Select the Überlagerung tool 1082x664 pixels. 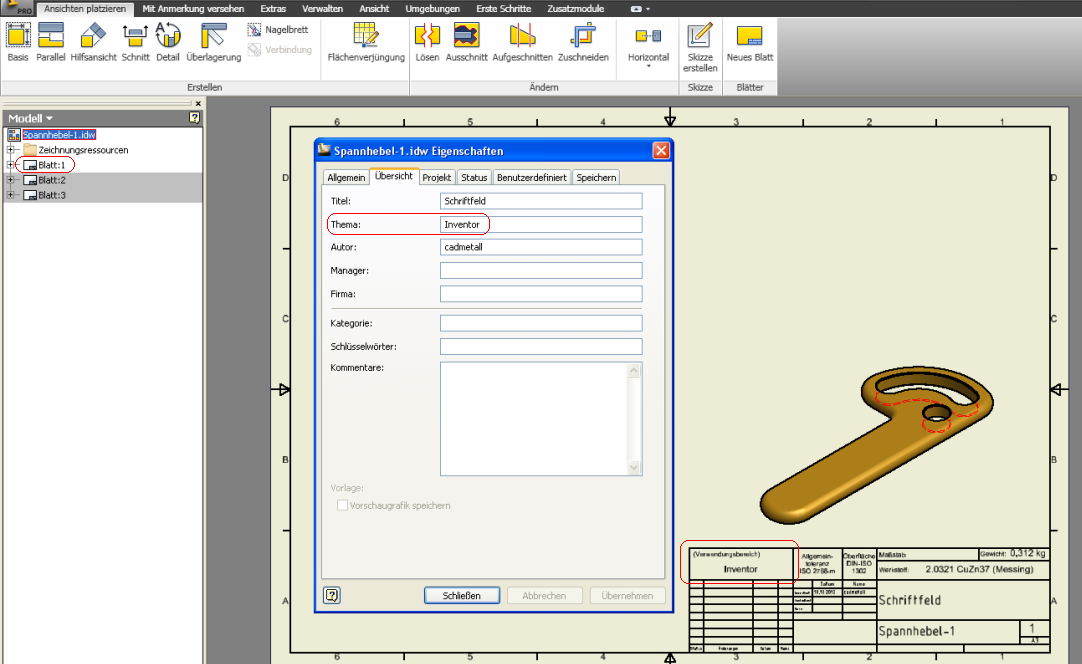pos(213,42)
